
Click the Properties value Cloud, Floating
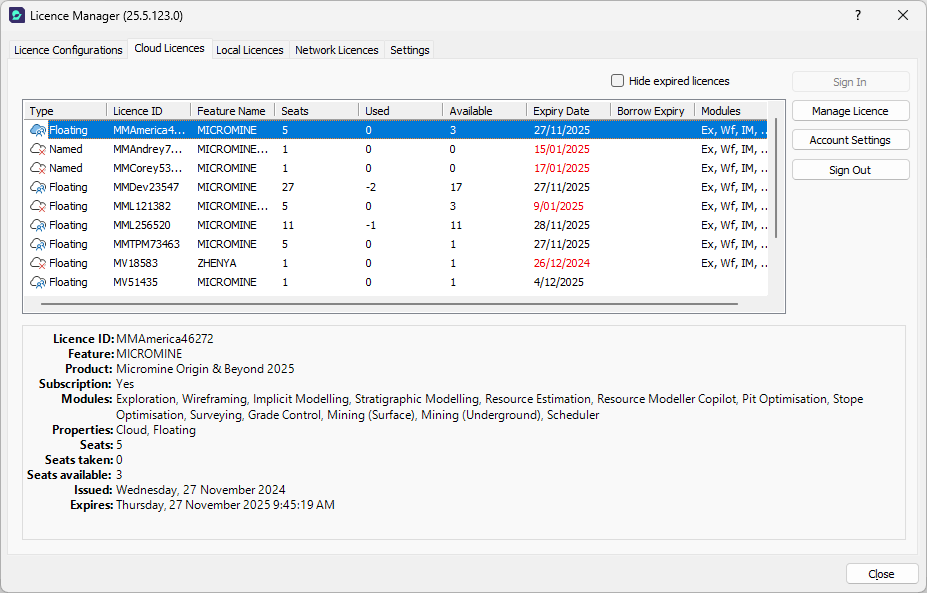click(155, 430)
